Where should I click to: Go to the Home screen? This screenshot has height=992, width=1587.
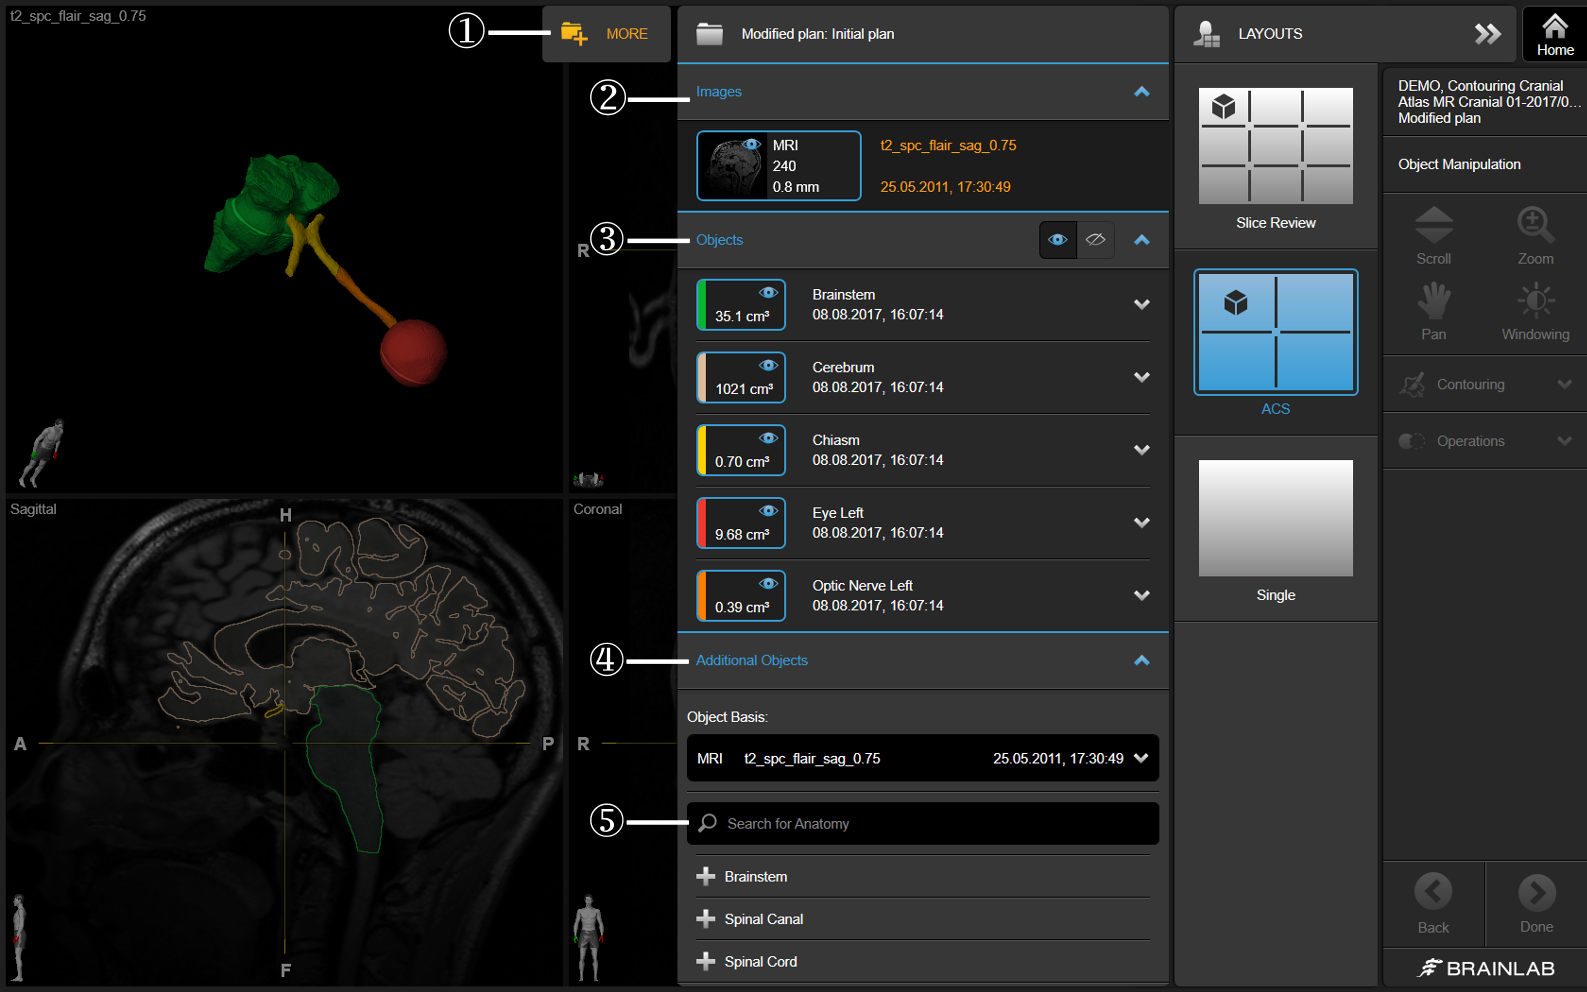1554,34
